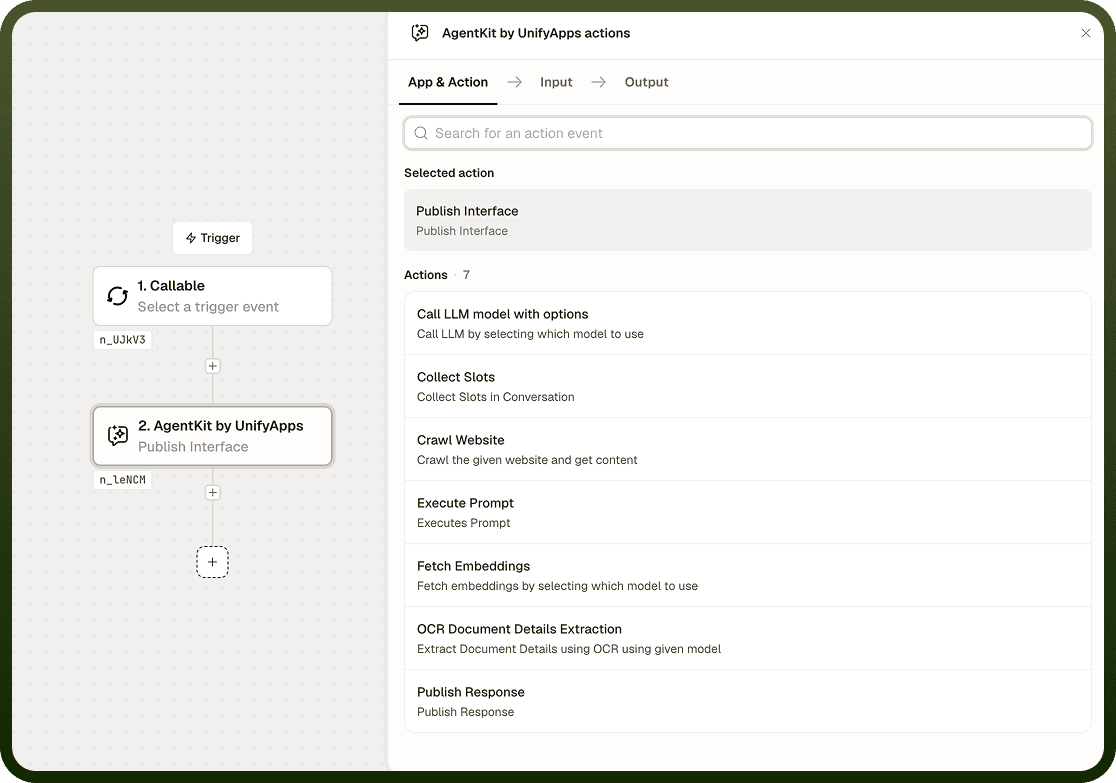Select the 2. AgentKit by UnifyApps node

click(x=212, y=436)
